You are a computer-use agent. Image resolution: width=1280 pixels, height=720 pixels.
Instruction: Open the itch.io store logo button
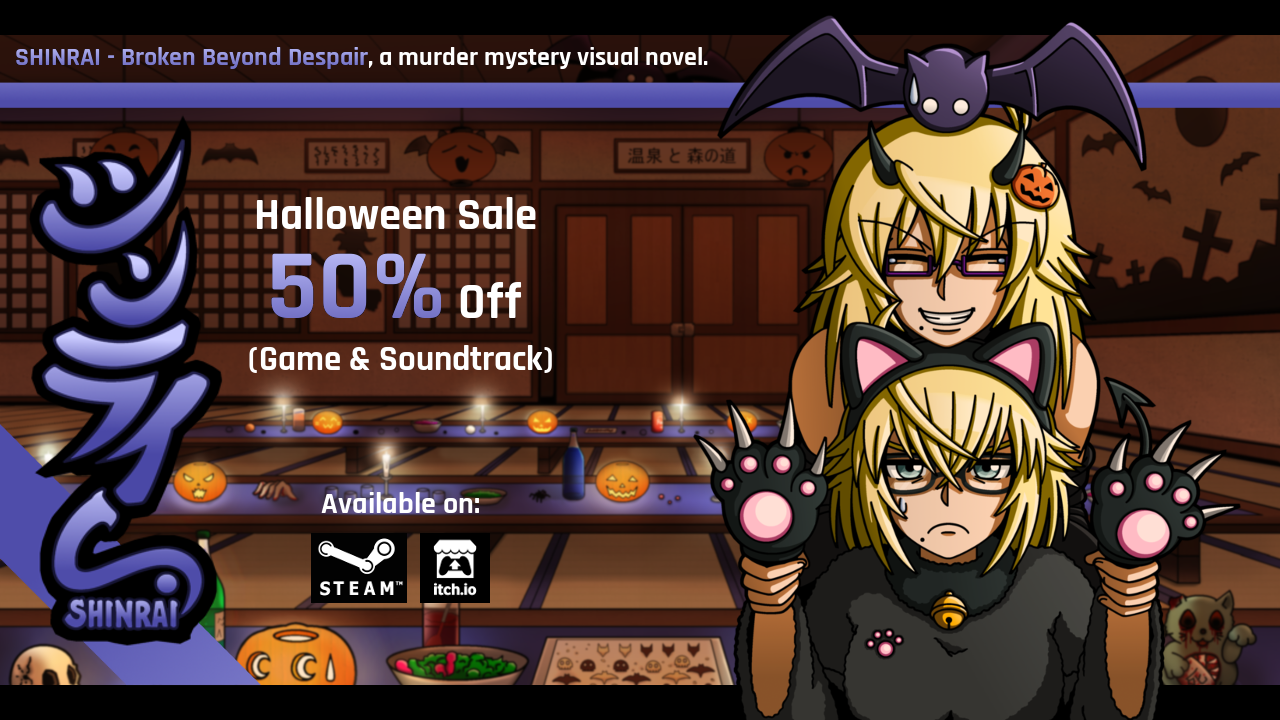tap(455, 568)
